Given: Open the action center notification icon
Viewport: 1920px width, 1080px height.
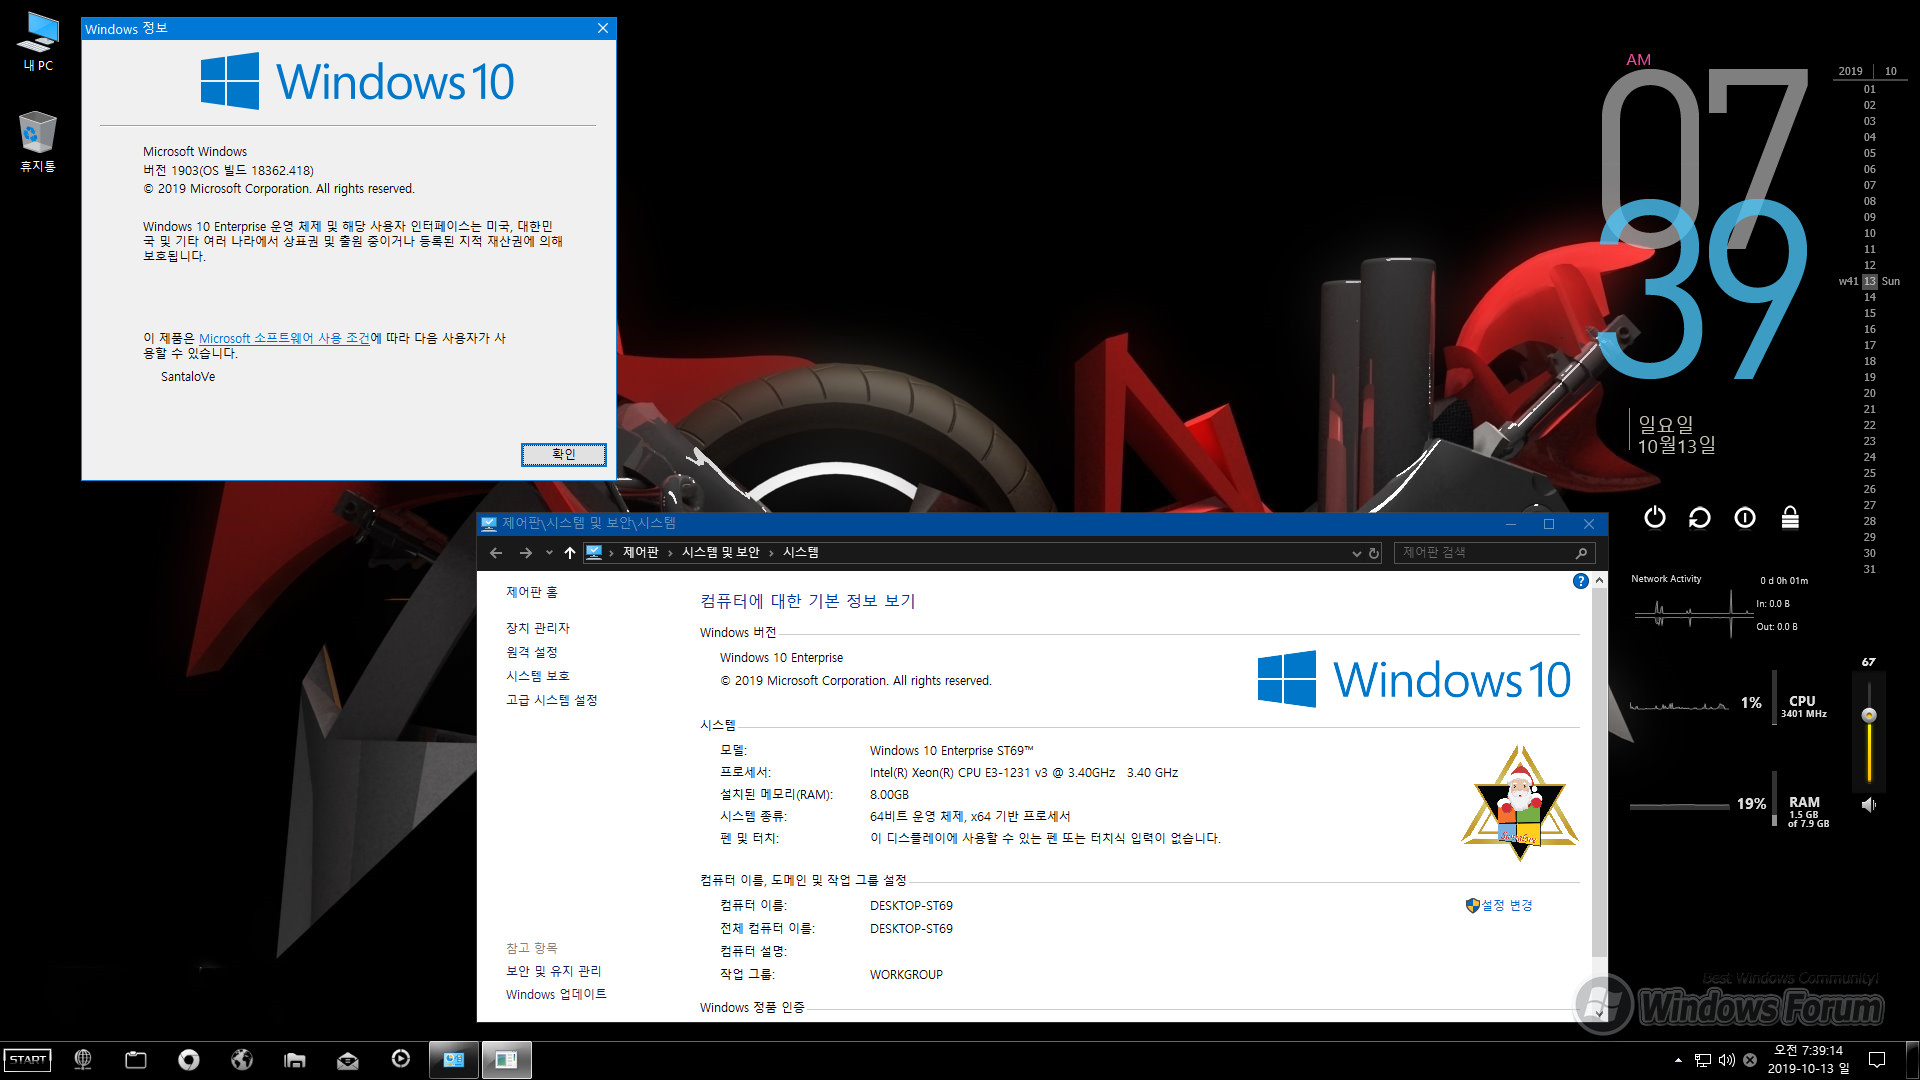Looking at the screenshot, I should (1877, 1060).
